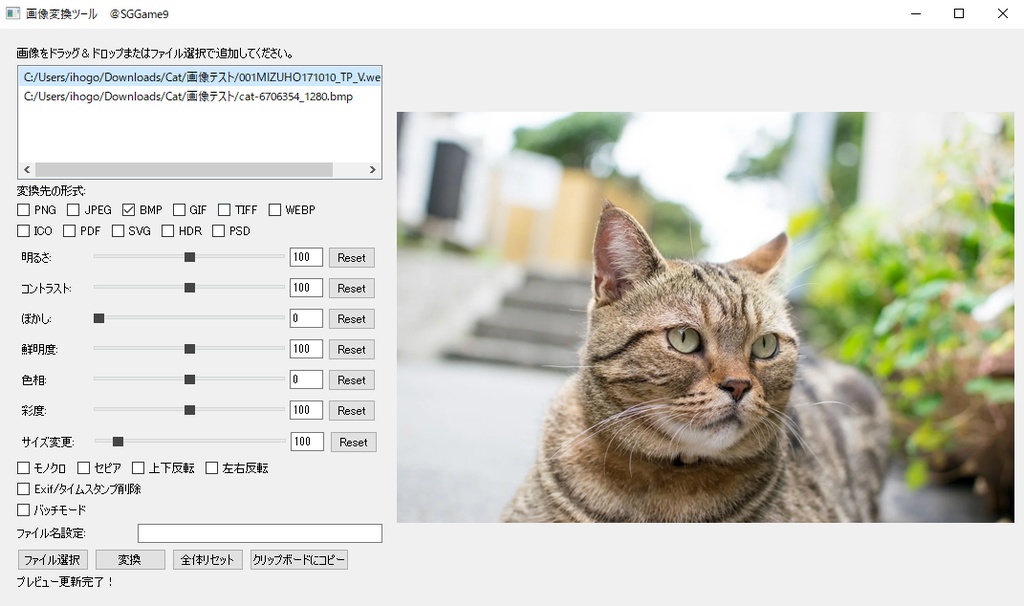Viewport: 1024px width, 606px height.
Task: Enable the セピア sepia checkbox
Action: click(x=84, y=468)
